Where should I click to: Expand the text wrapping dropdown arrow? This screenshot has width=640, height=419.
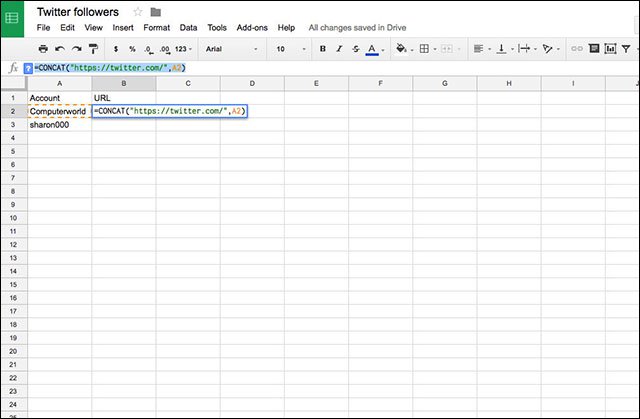click(535, 49)
